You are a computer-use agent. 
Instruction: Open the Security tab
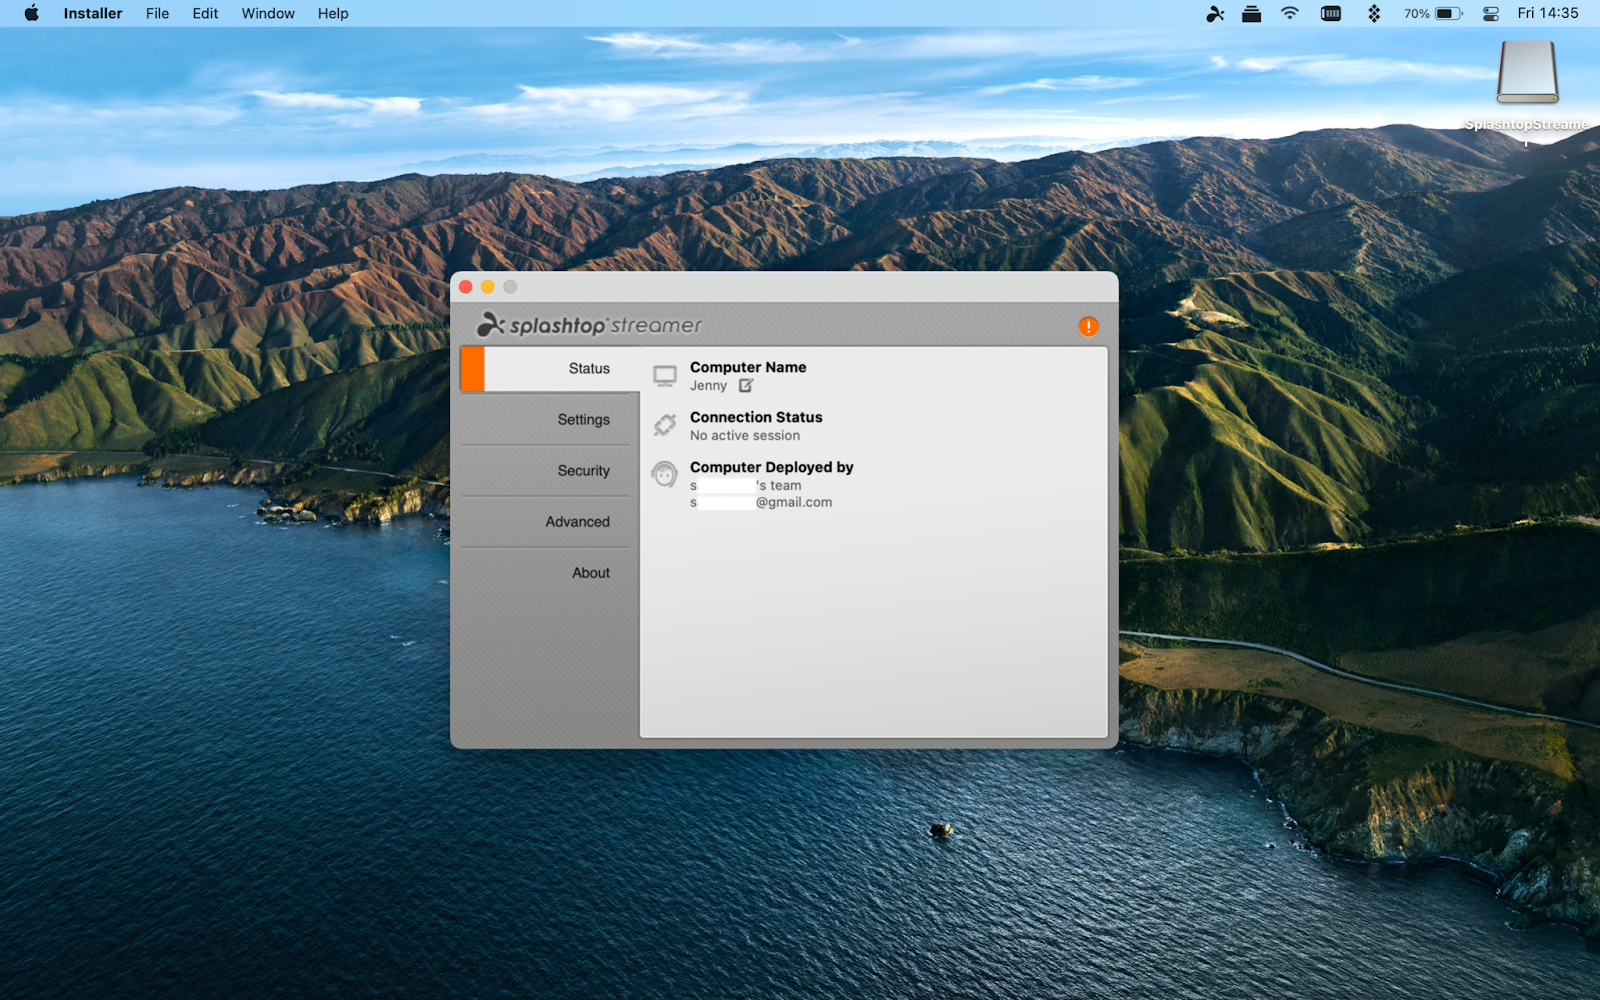click(545, 471)
